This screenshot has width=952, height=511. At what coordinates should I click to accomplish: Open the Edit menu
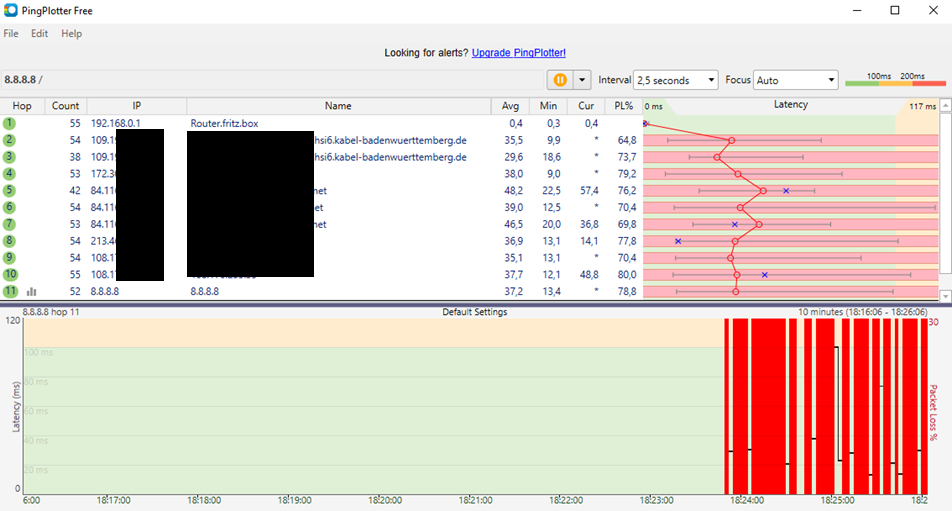point(39,33)
